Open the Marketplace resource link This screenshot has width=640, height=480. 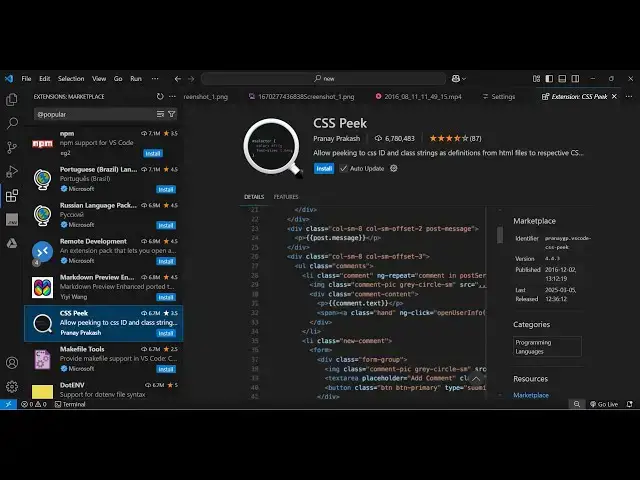[x=531, y=395]
